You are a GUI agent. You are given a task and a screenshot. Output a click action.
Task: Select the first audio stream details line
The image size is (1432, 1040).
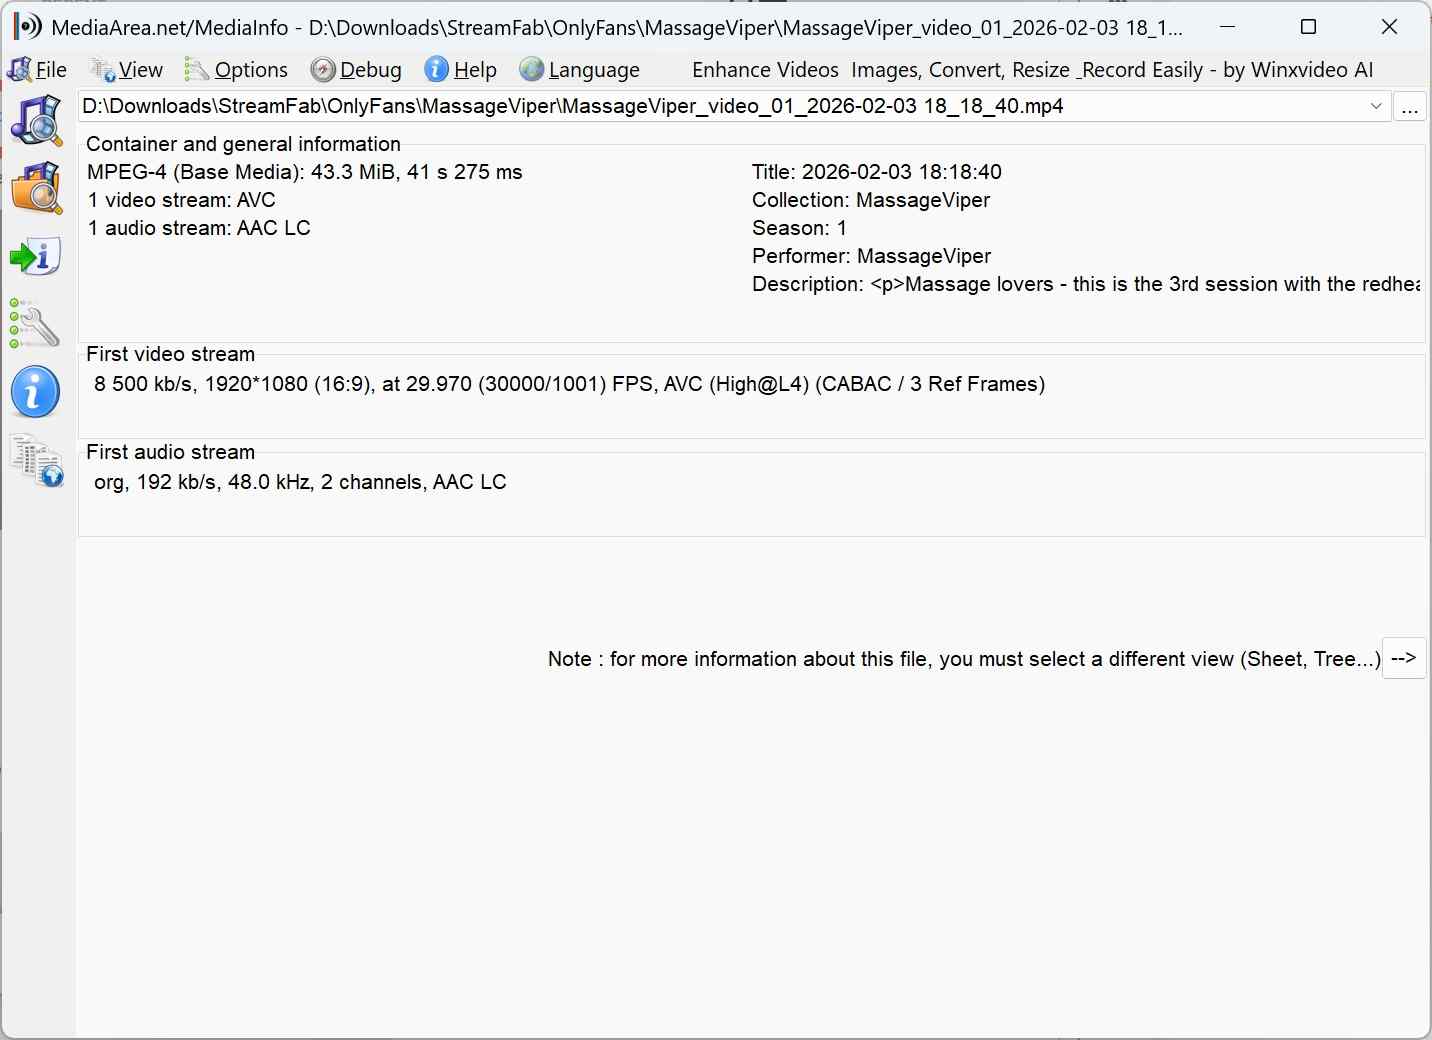click(x=300, y=482)
